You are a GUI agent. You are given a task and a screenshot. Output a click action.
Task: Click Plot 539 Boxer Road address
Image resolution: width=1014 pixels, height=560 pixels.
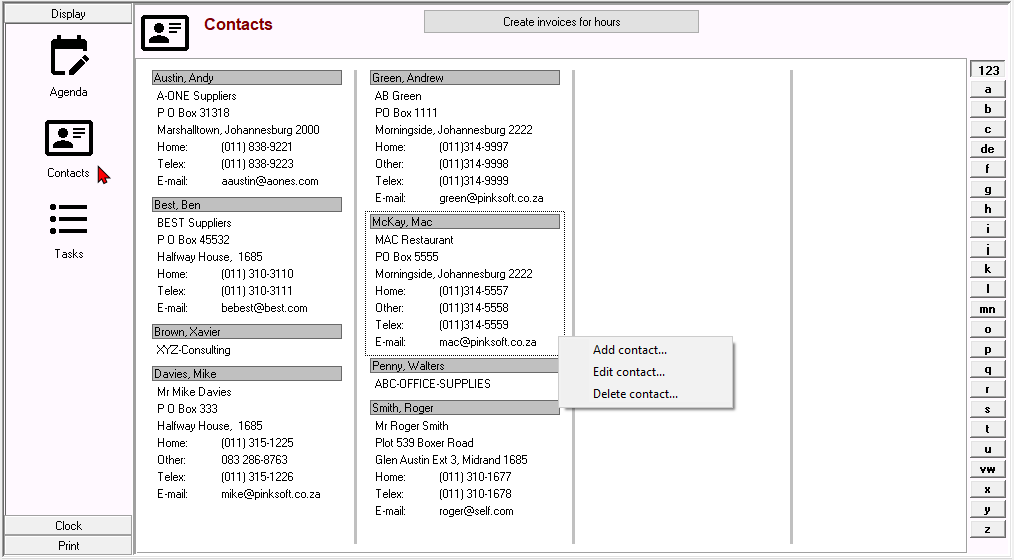[x=424, y=443]
